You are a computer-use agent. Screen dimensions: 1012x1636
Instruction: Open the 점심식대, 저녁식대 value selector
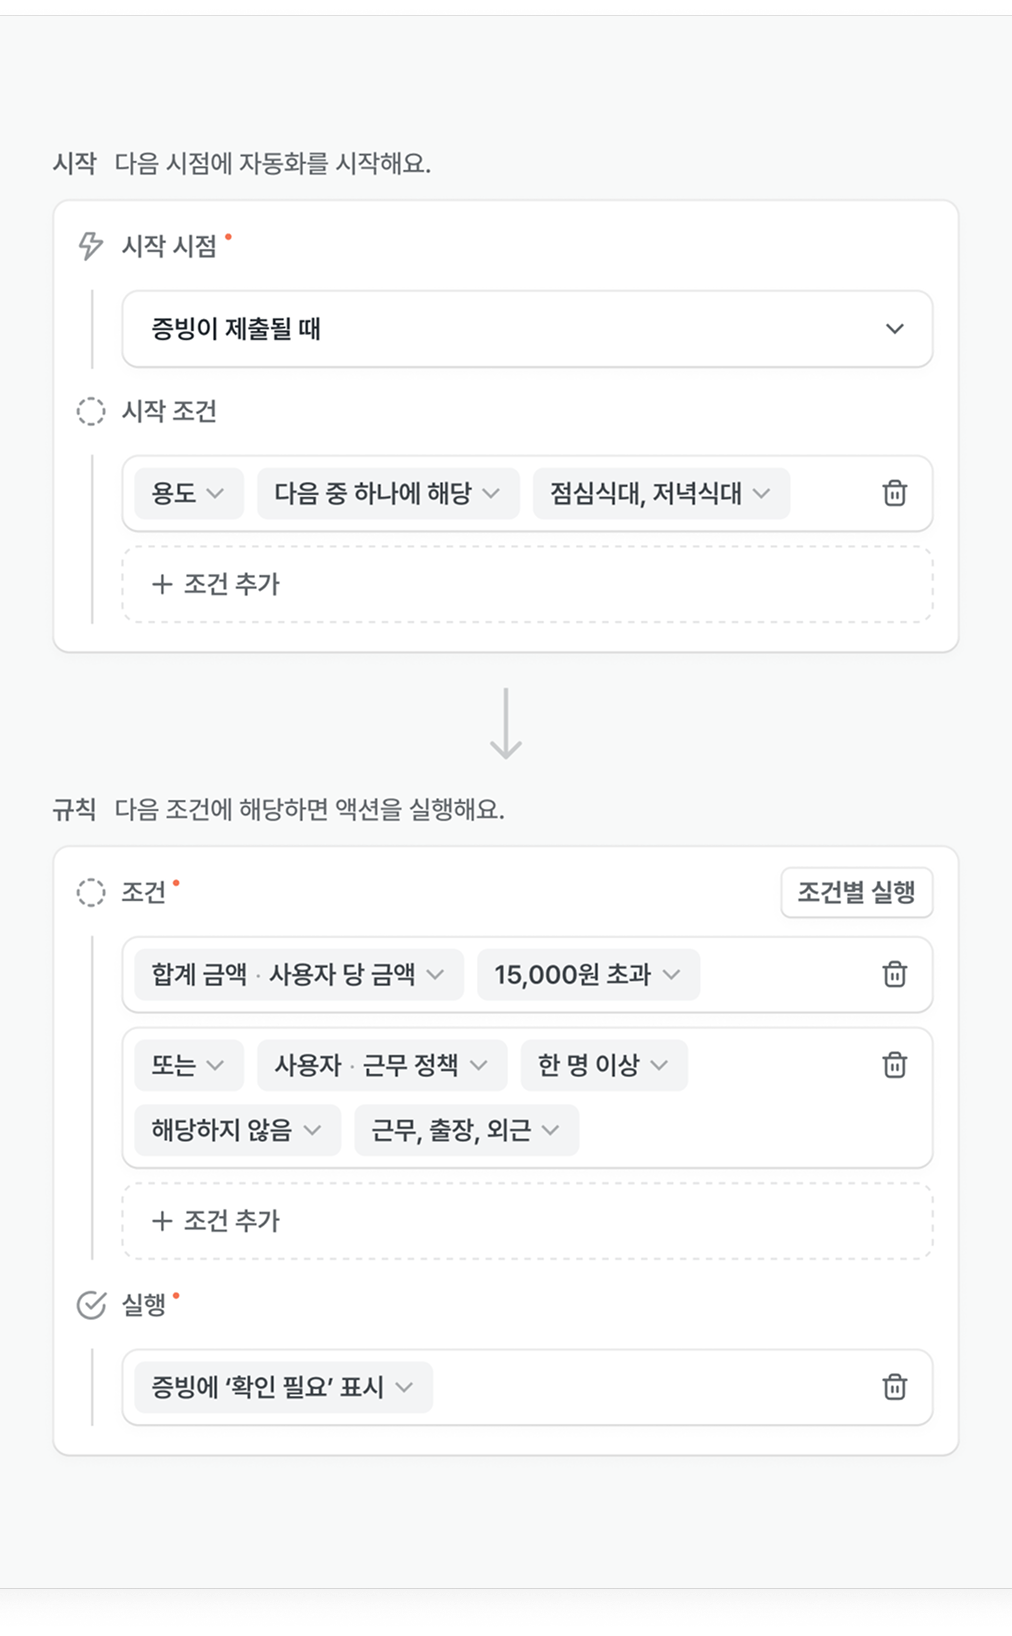pos(660,493)
